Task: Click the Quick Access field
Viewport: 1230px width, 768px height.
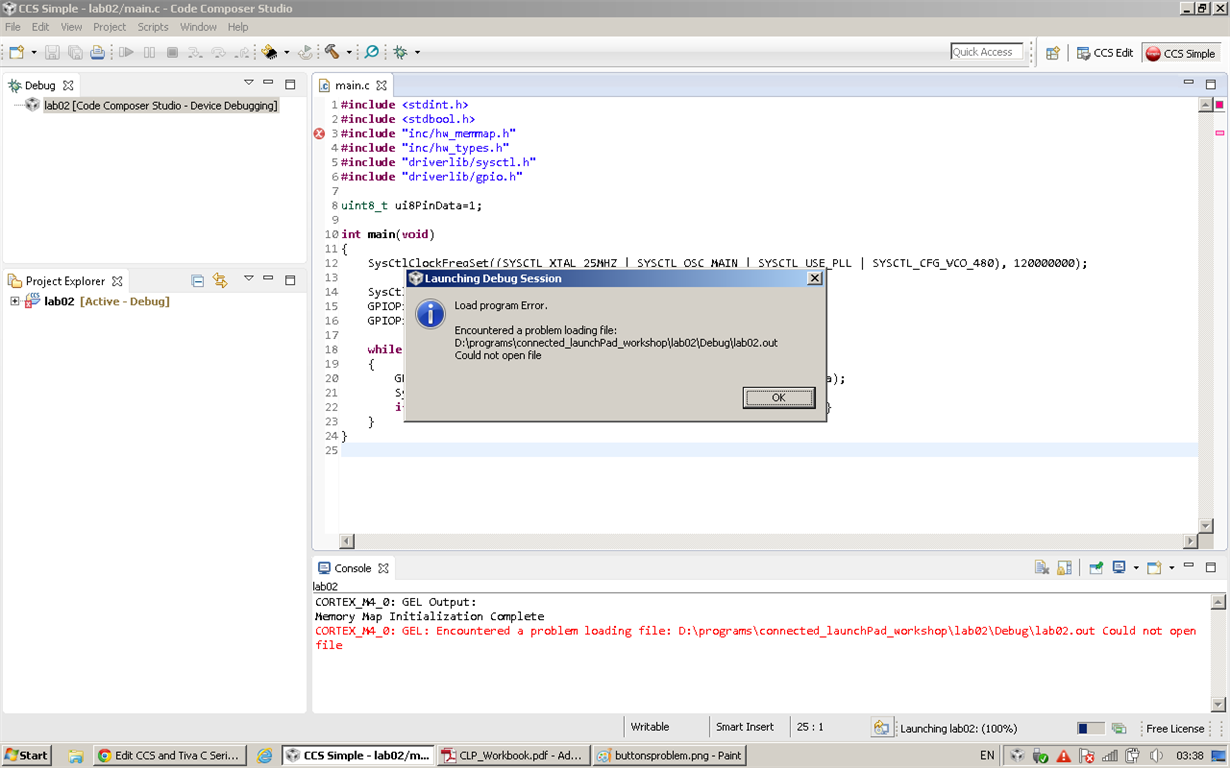Action: (987, 52)
